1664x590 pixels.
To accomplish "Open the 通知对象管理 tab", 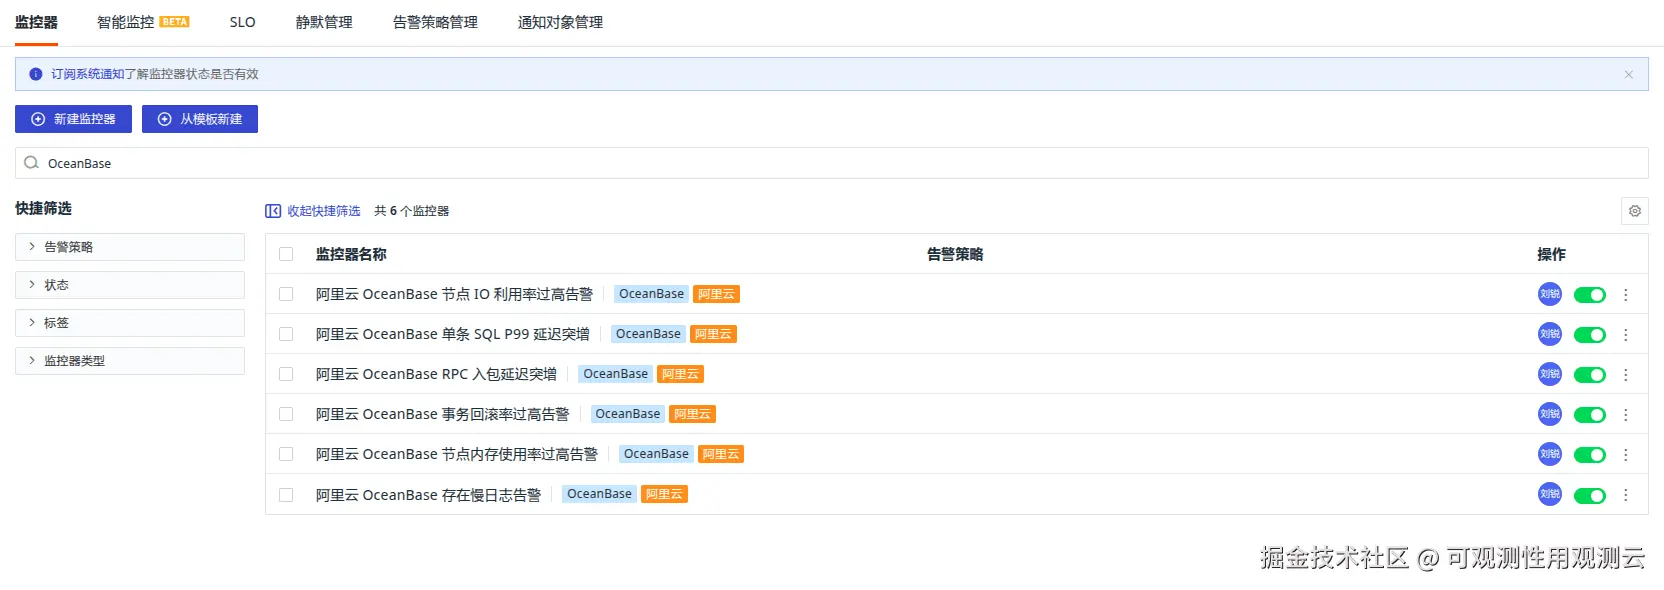I will pos(560,22).
